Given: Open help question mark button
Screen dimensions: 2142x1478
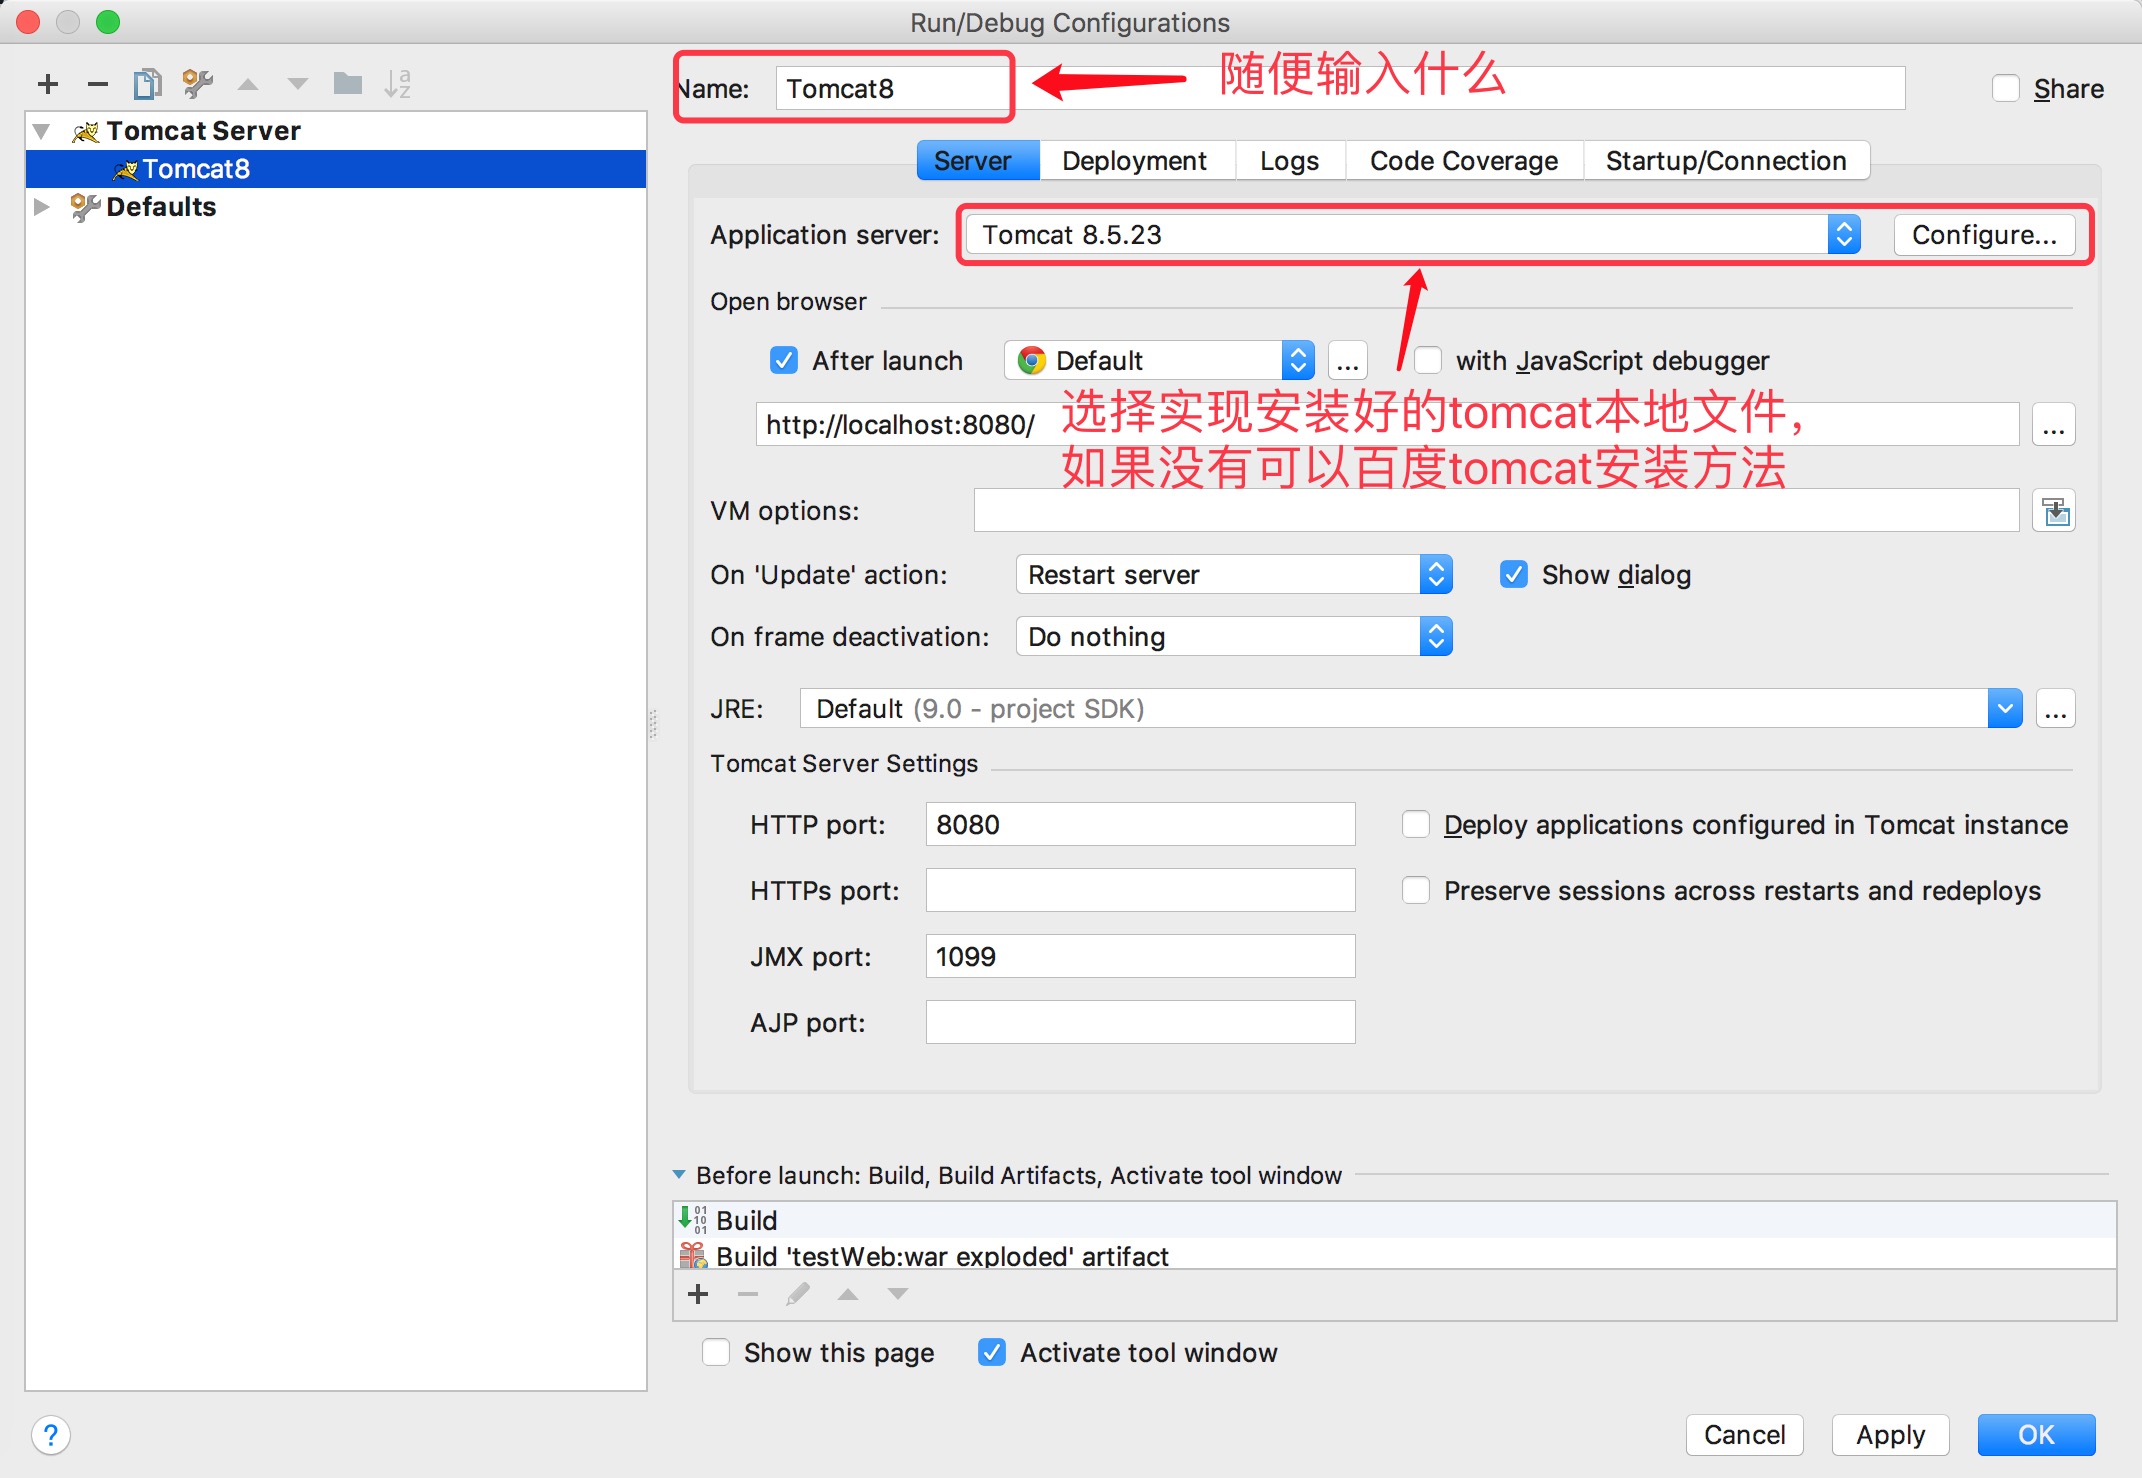Looking at the screenshot, I should pos(51,1435).
